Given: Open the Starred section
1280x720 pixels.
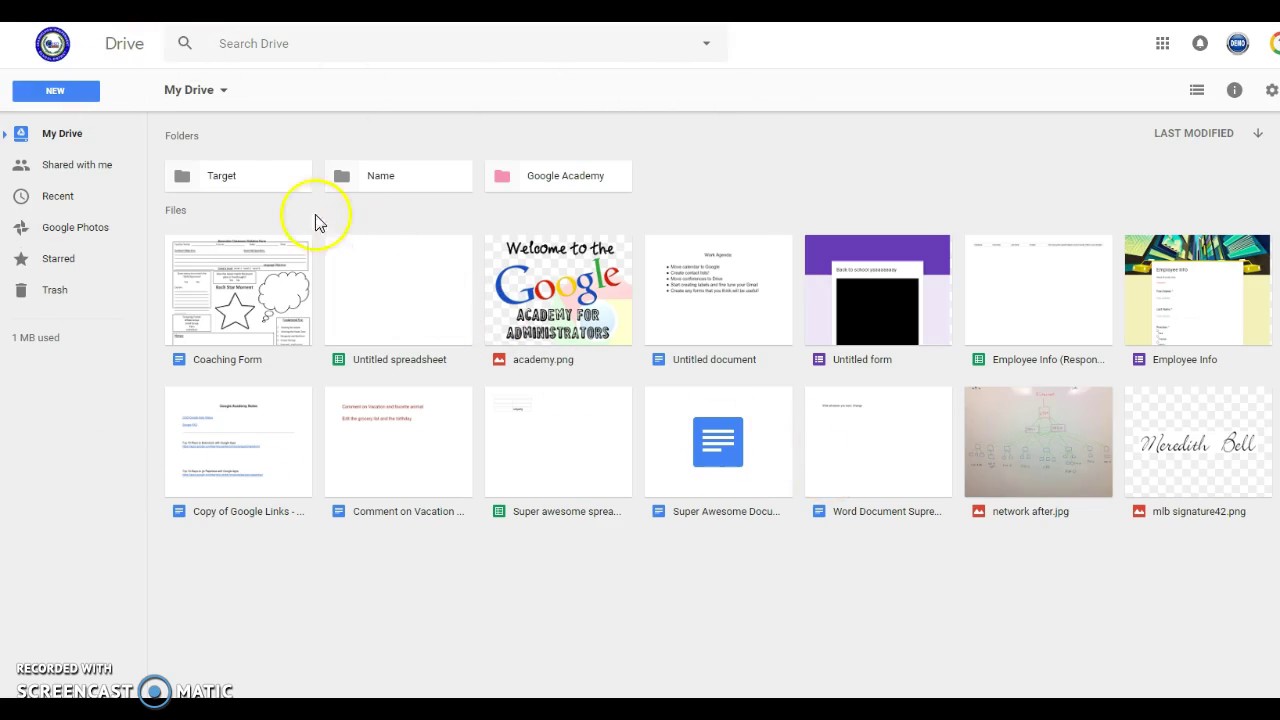Looking at the screenshot, I should 58,259.
